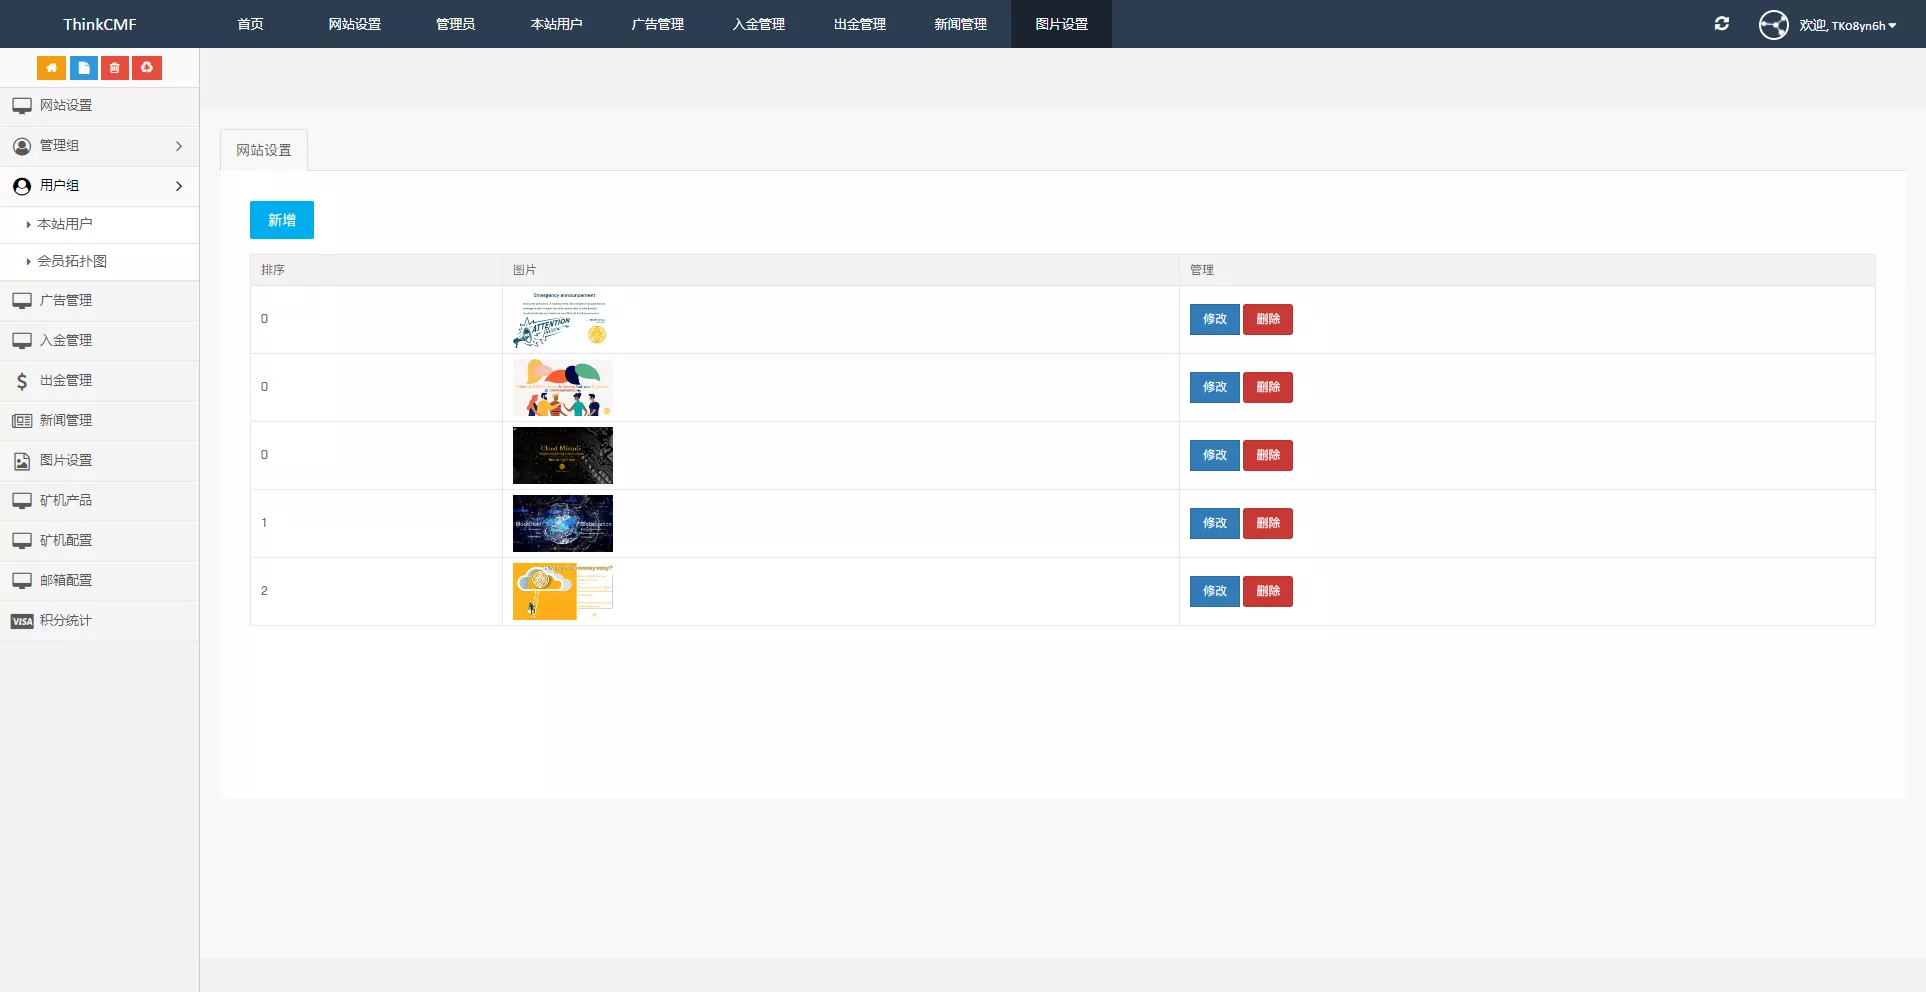Image resolution: width=1926 pixels, height=992 pixels.
Task: Open 会员拓扑图 in the sidebar submenu
Action: tap(72, 262)
